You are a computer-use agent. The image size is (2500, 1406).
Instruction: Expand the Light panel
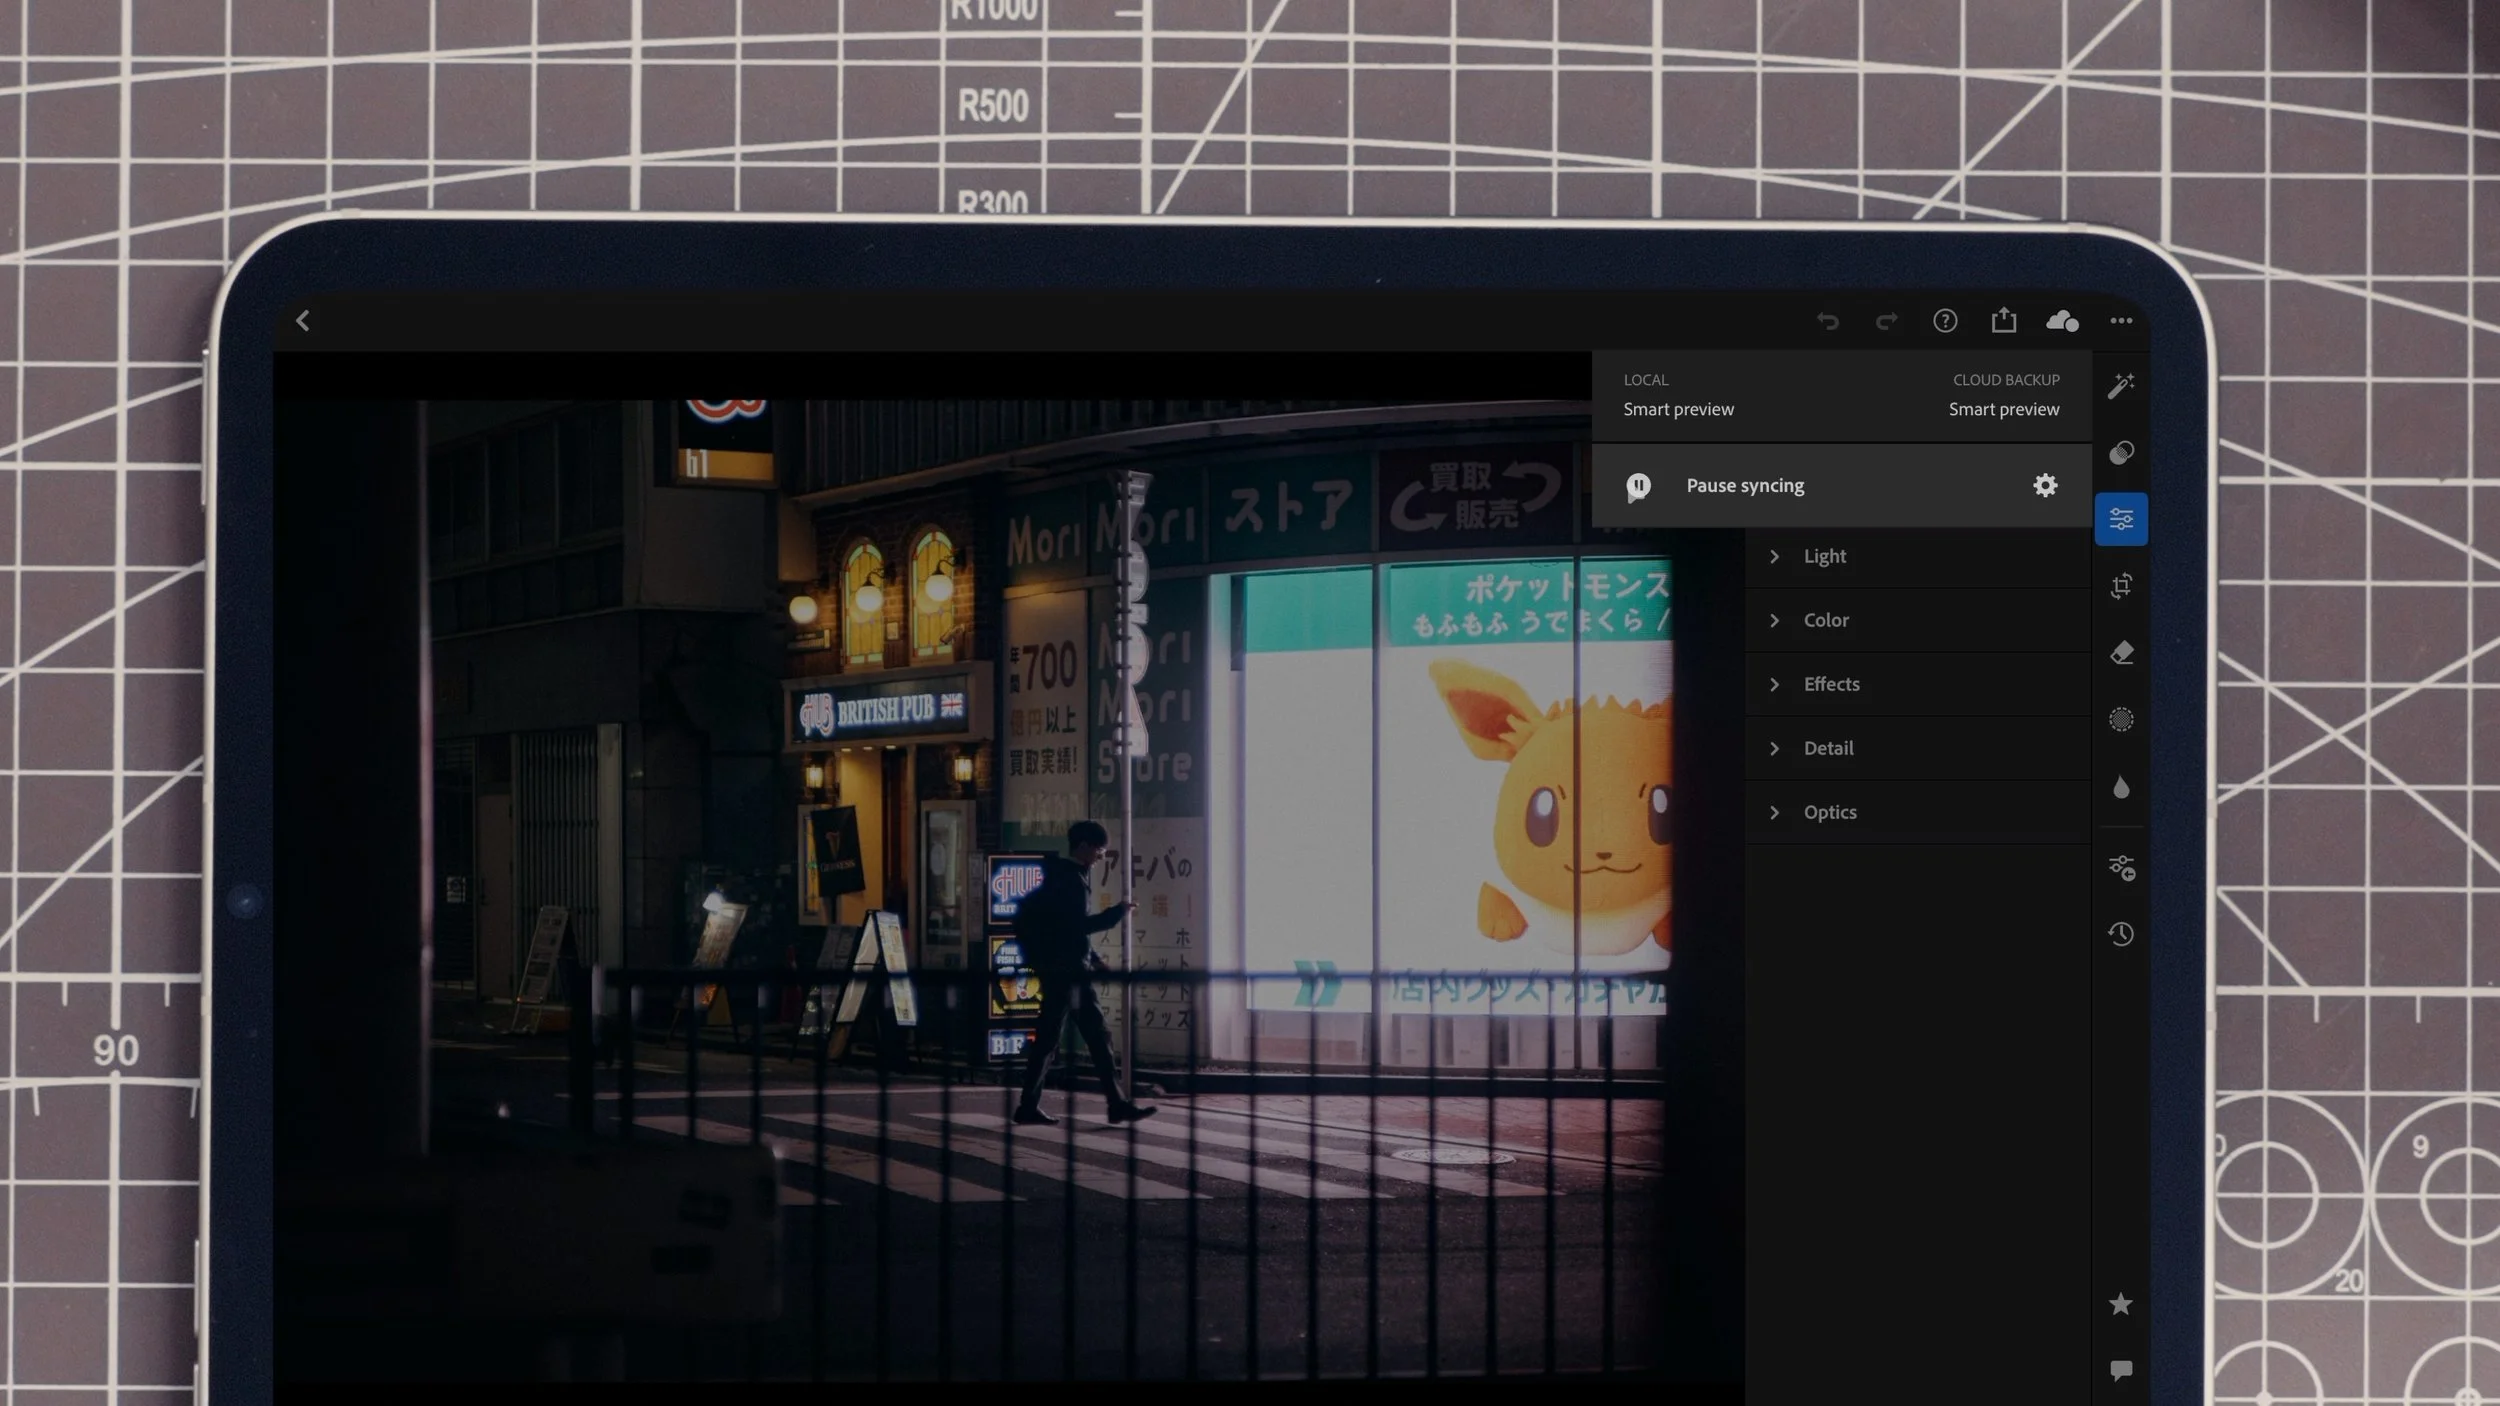pyautogui.click(x=1918, y=556)
